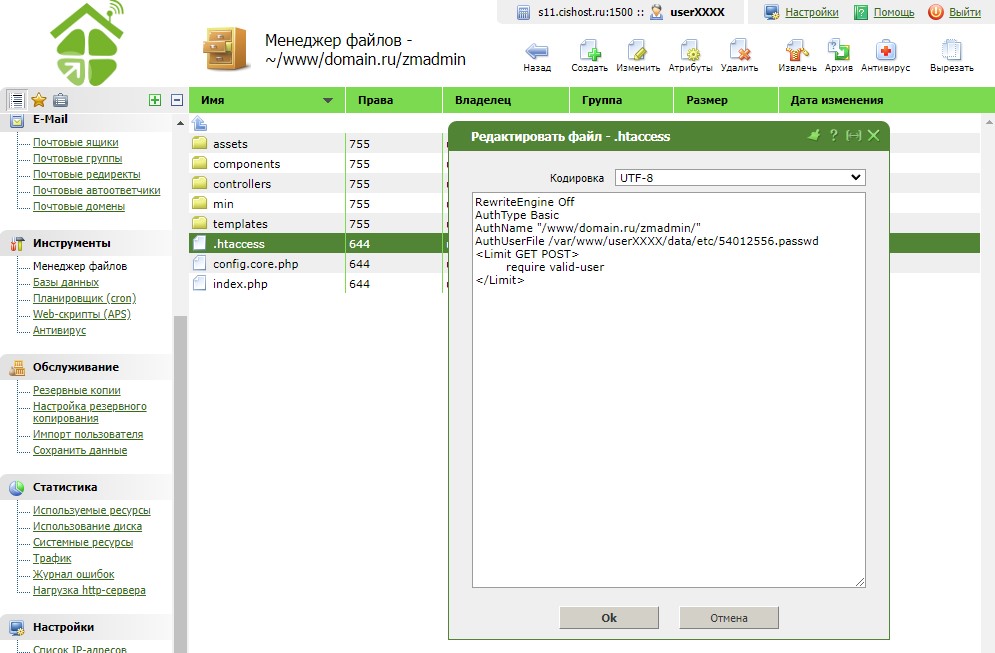Open favorites via star icon in sidebar
Screen dimensions: 995x653
click(x=39, y=100)
